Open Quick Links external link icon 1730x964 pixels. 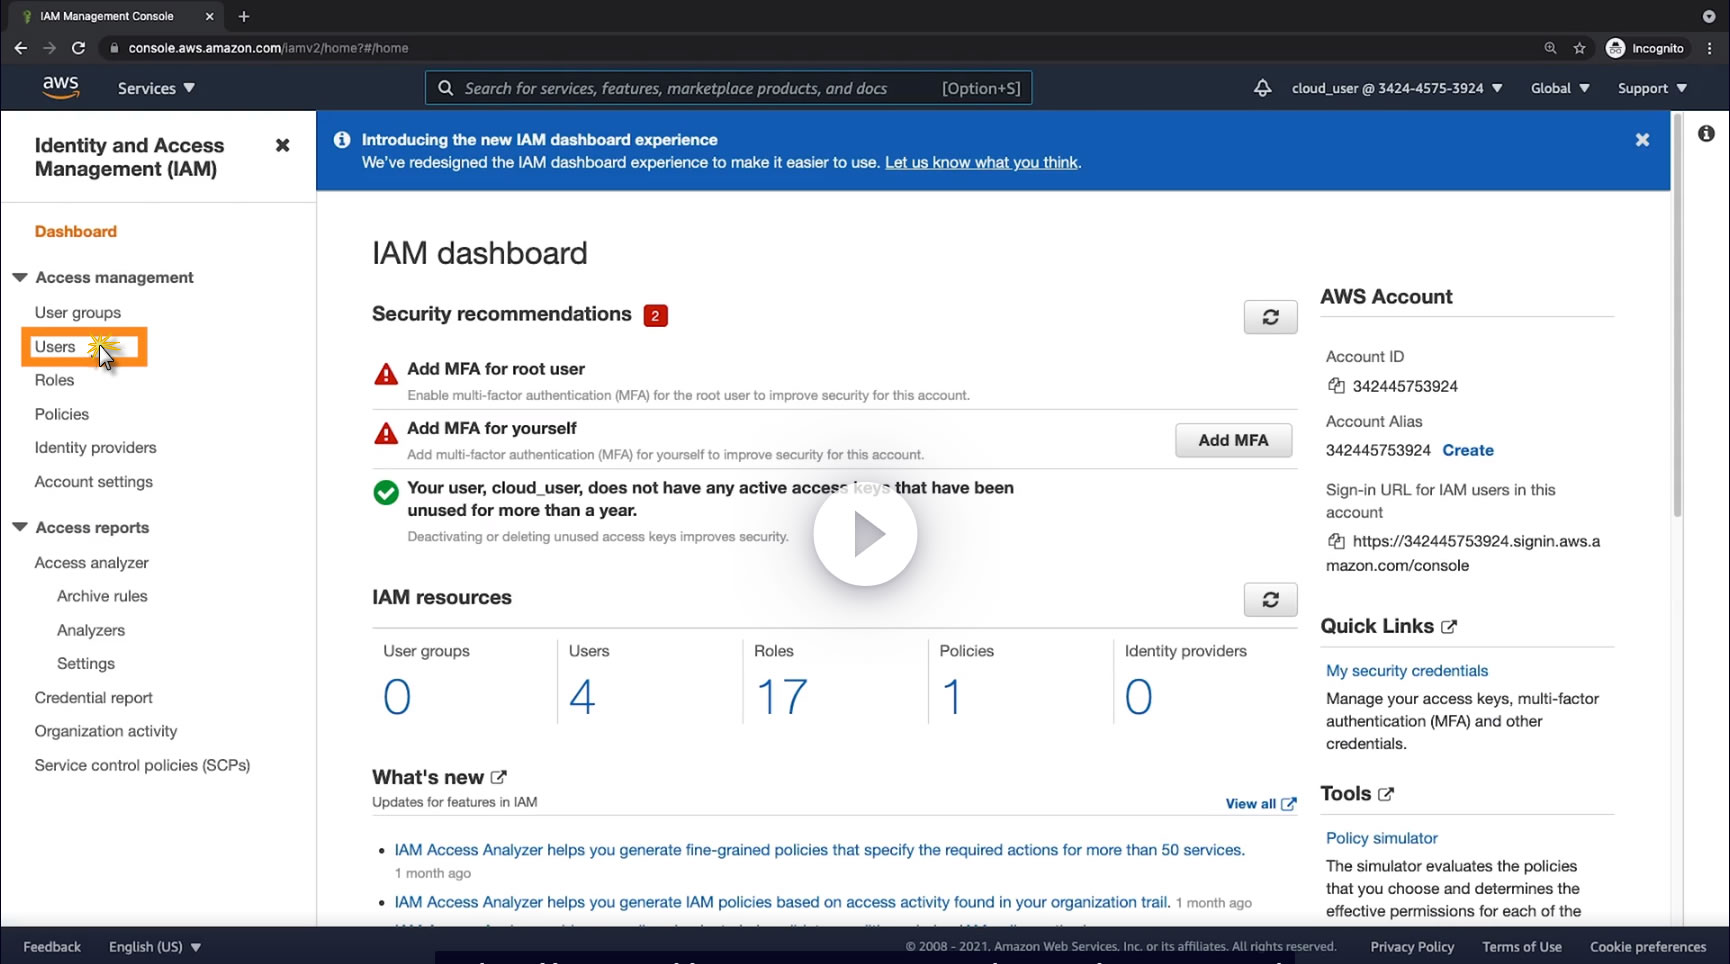pos(1449,627)
